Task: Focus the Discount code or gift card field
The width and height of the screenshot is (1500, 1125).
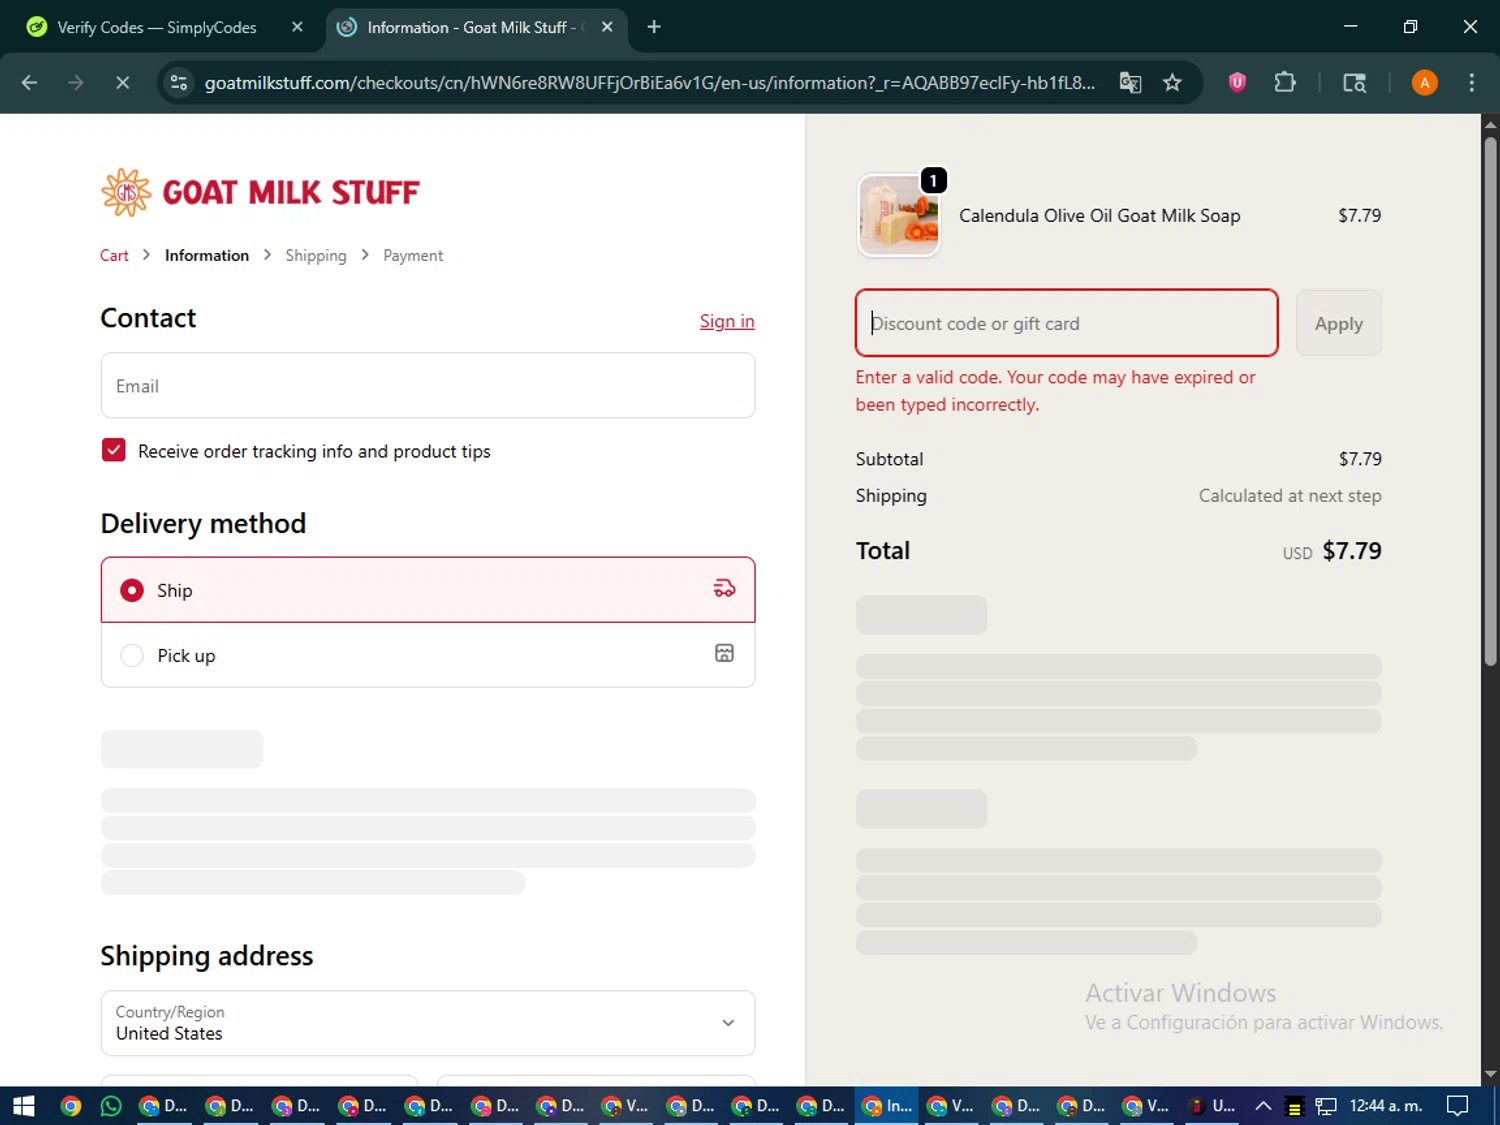Action: click(x=1067, y=323)
